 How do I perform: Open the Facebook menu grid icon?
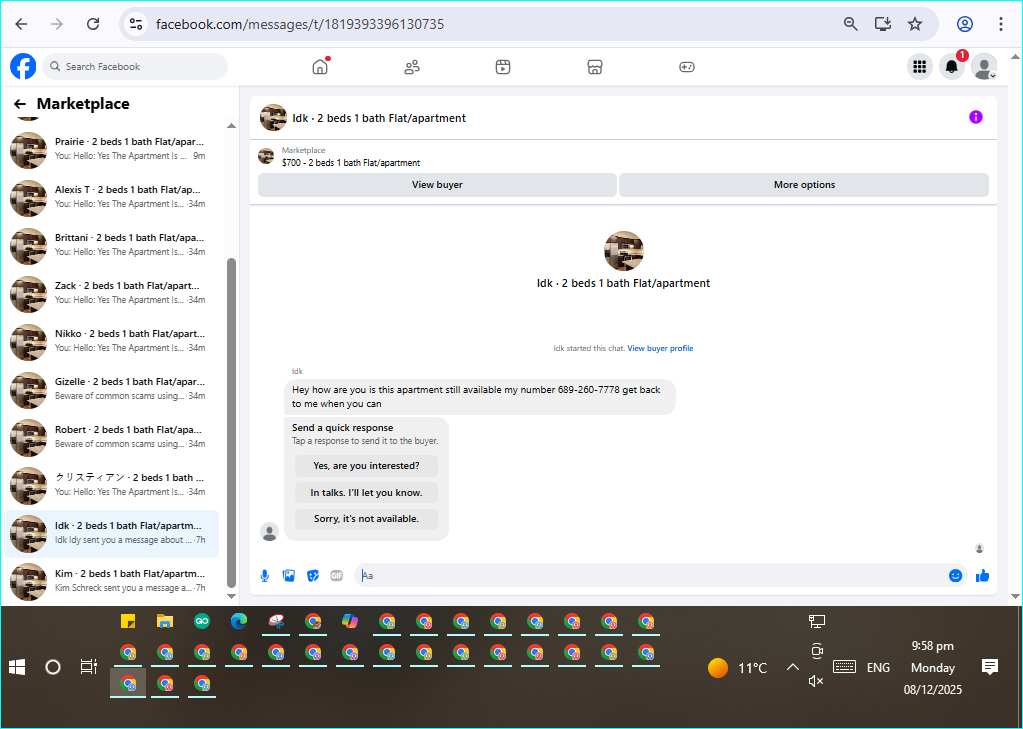920,67
